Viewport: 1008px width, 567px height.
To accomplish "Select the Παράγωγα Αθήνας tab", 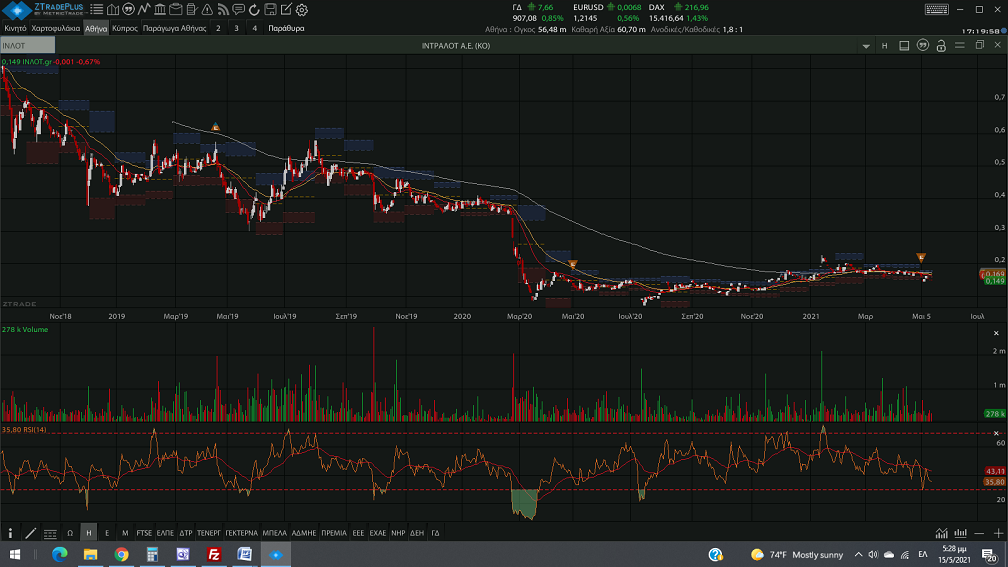I will point(174,29).
